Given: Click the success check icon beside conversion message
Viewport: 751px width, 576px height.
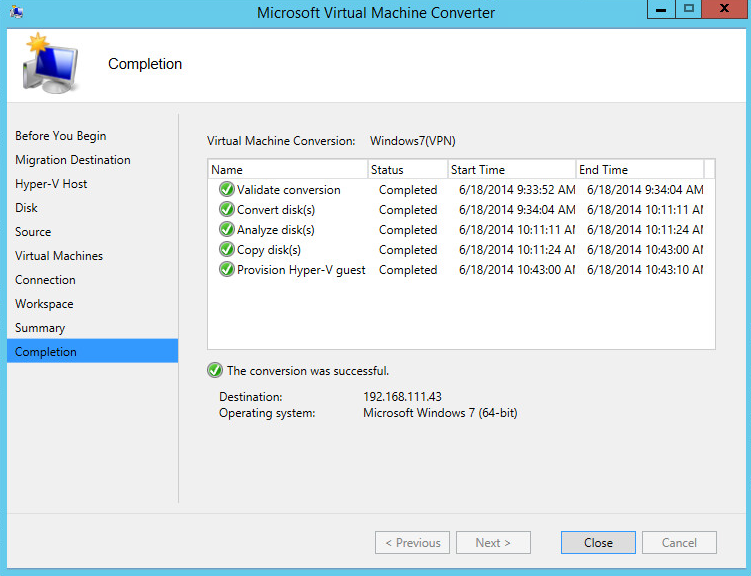Looking at the screenshot, I should coord(215,370).
